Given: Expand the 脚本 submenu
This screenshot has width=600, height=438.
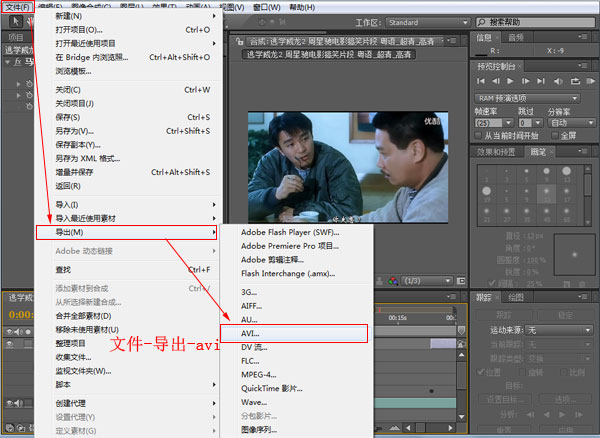Looking at the screenshot, I should point(126,384).
